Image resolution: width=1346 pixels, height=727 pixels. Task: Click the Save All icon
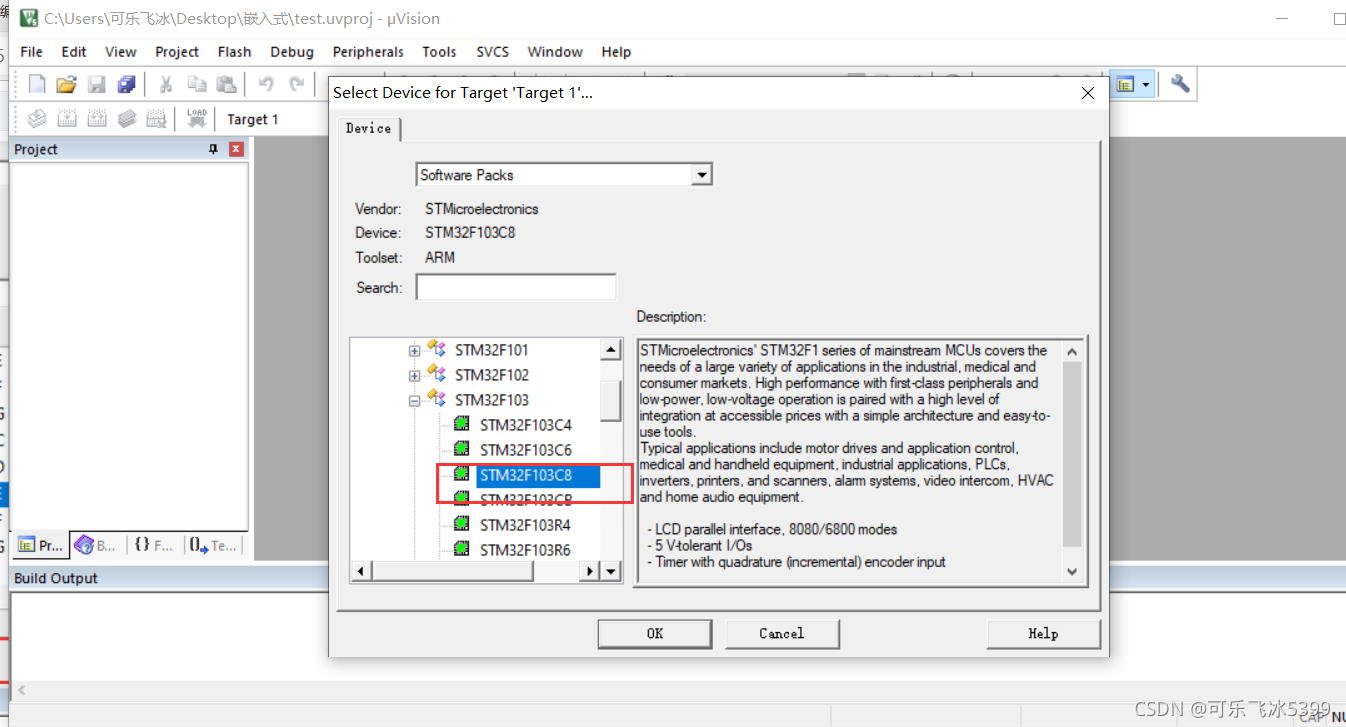tap(126, 85)
